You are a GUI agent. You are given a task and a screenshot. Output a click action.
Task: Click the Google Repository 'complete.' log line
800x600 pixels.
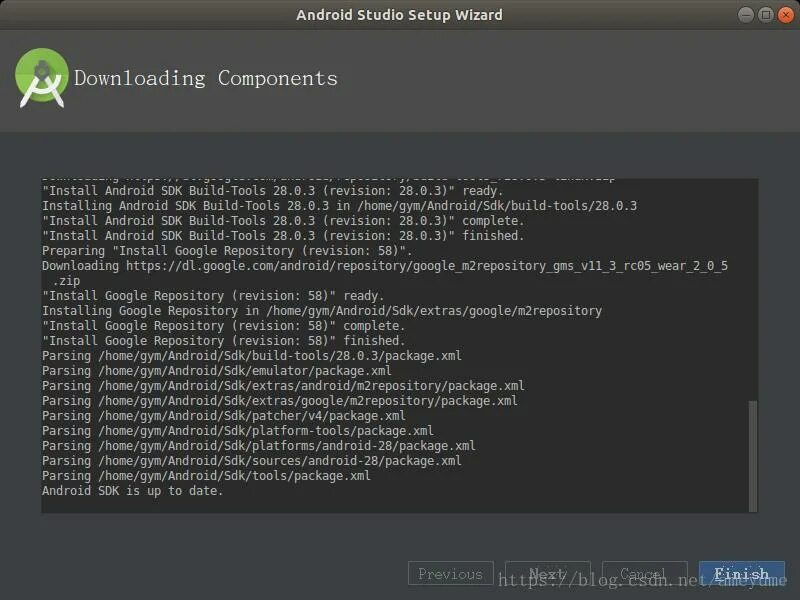click(223, 326)
